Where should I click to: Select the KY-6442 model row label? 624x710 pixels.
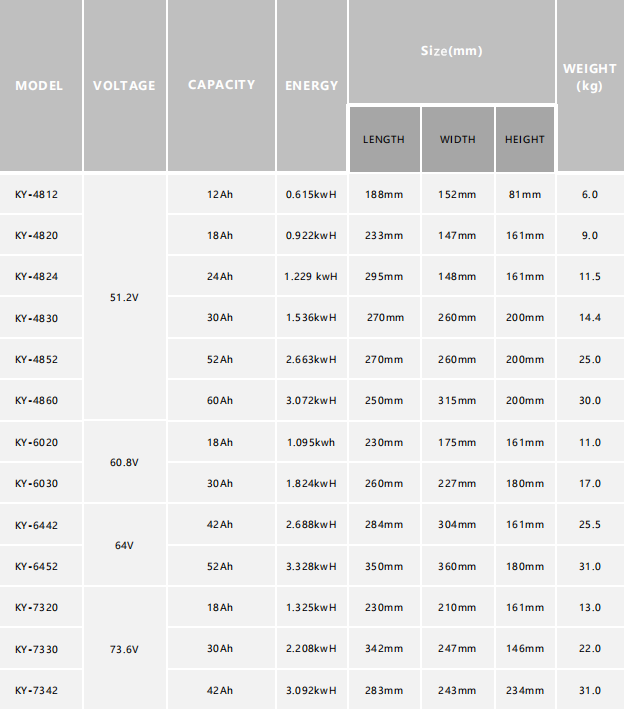37,525
